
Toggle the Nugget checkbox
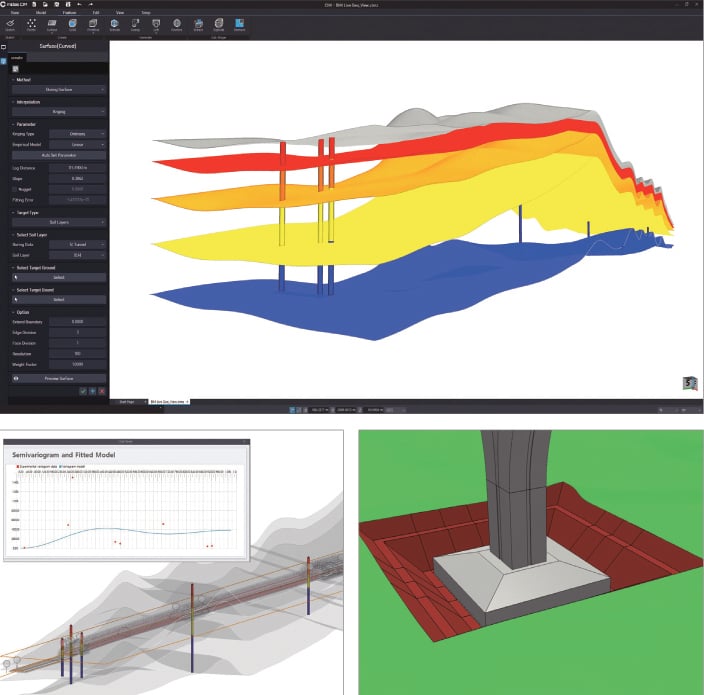click(x=15, y=189)
